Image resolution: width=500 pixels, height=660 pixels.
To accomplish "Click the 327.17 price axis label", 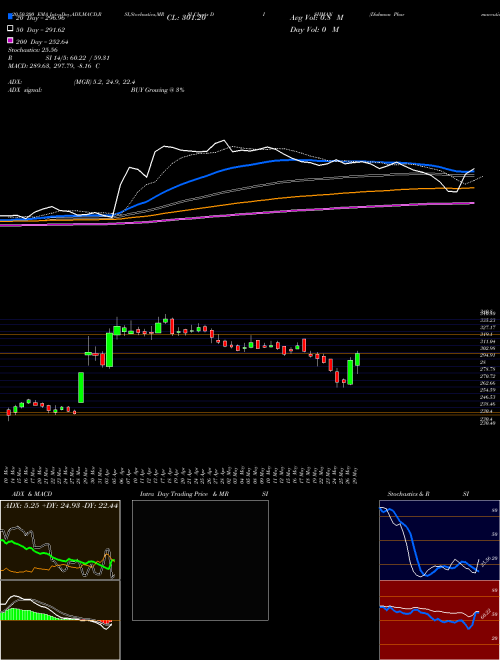I will [x=489, y=327].
